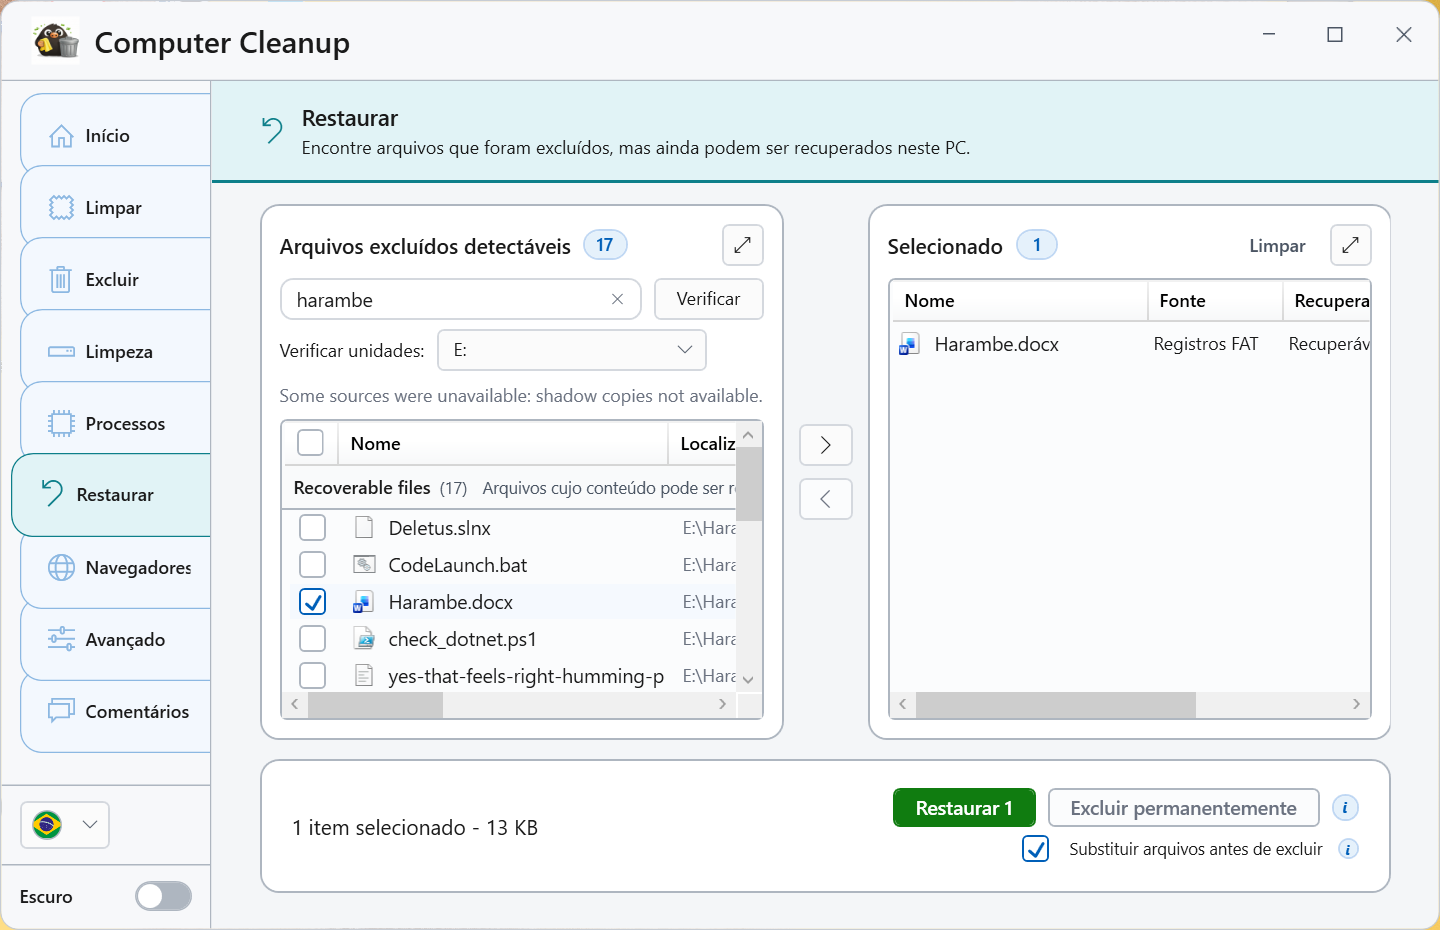This screenshot has width=1440, height=930.
Task: Click the Verificar button
Action: click(x=708, y=299)
